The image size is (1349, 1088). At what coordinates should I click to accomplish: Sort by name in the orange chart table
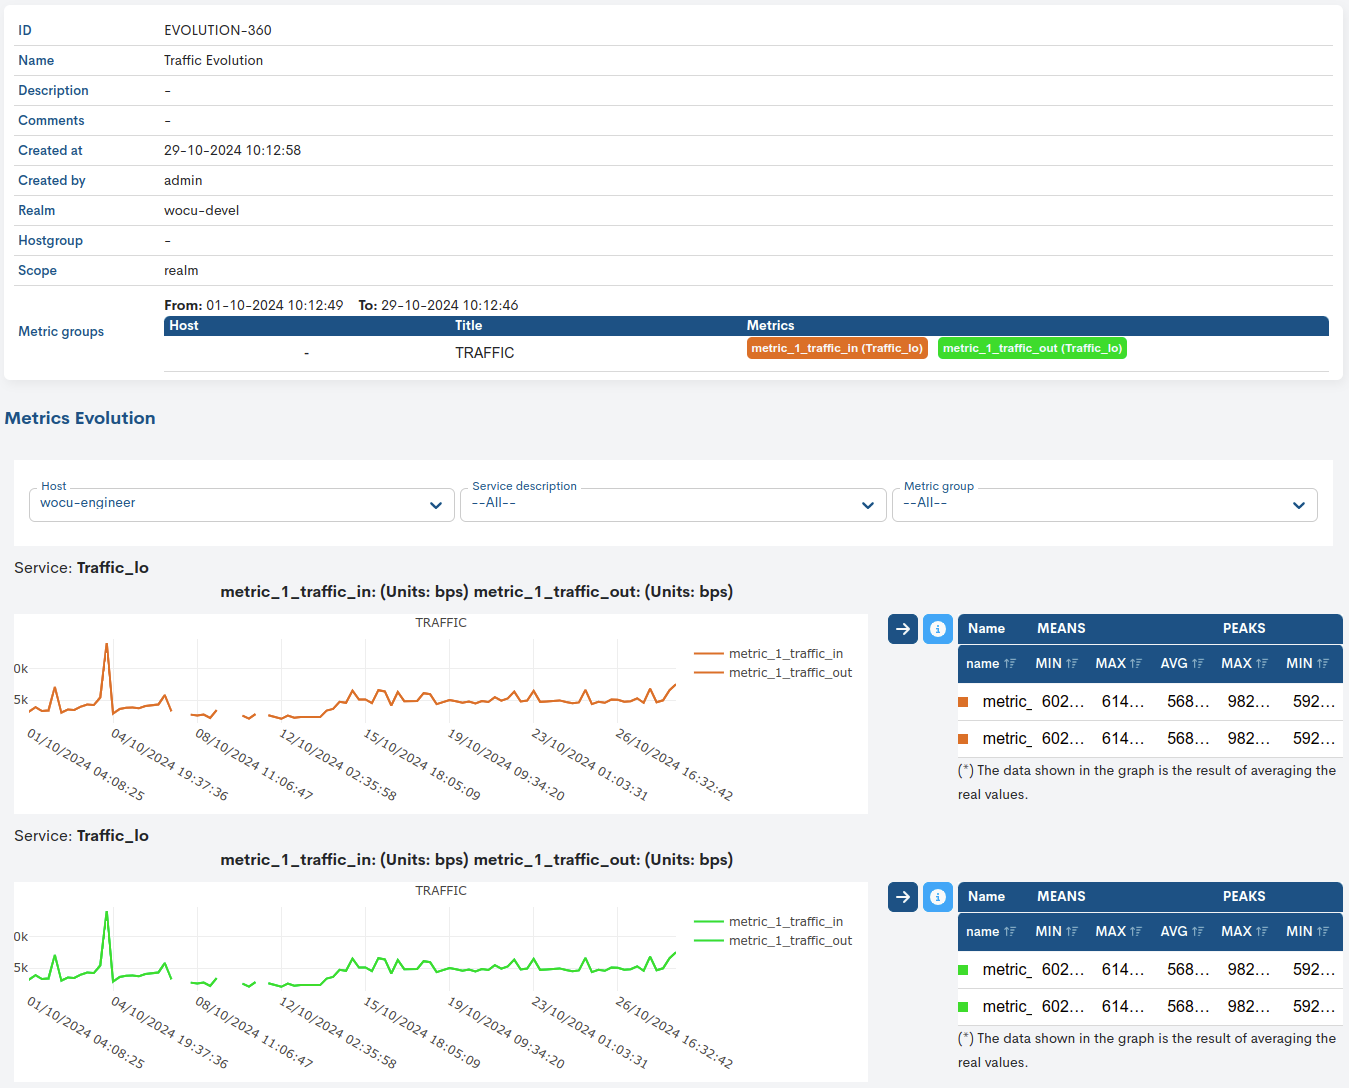(x=991, y=663)
